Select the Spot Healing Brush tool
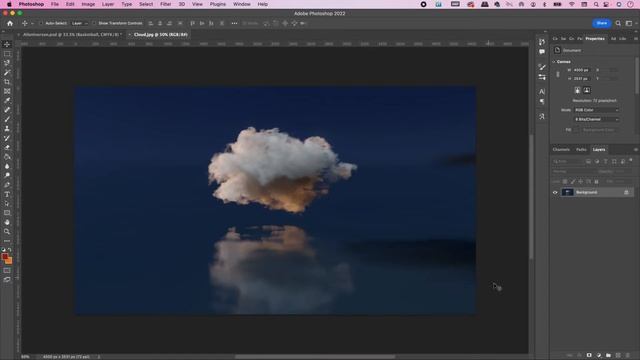The width and height of the screenshot is (640, 360). coord(7,110)
